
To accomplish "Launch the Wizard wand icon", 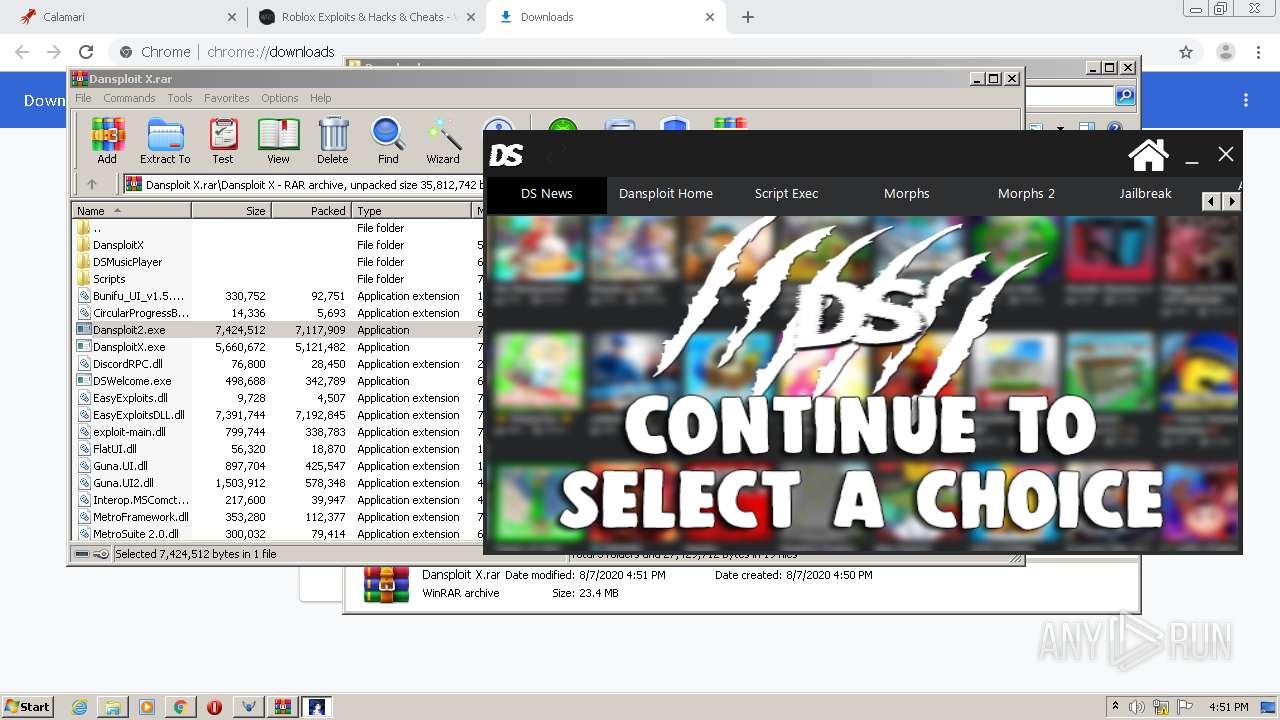I will (x=443, y=141).
